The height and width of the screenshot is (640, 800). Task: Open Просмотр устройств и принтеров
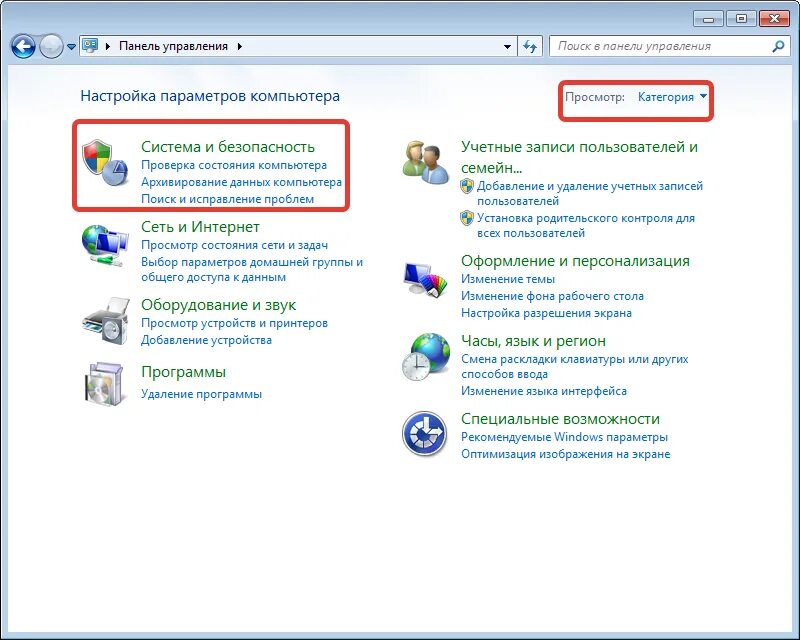coord(234,323)
